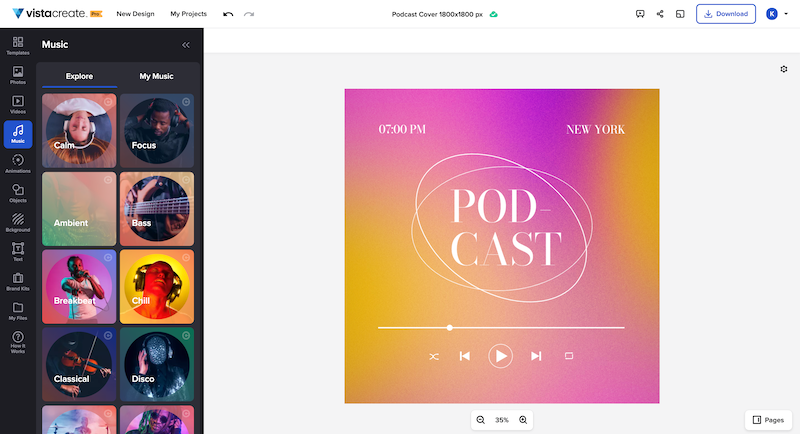Open the Objects sidebar panel

click(x=18, y=192)
